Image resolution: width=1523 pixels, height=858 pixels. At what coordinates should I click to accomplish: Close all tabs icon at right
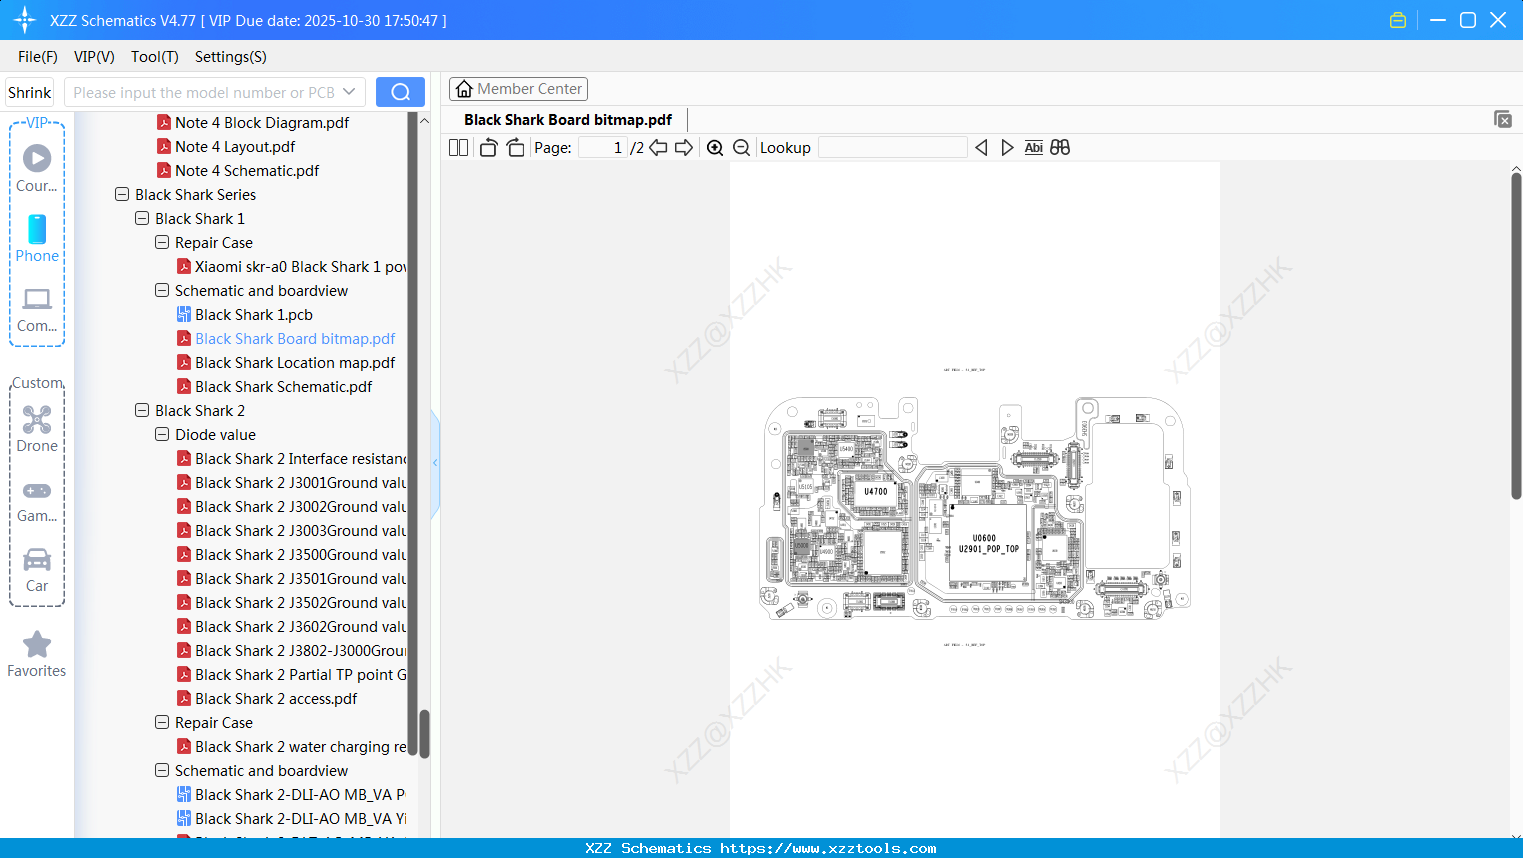pos(1502,119)
